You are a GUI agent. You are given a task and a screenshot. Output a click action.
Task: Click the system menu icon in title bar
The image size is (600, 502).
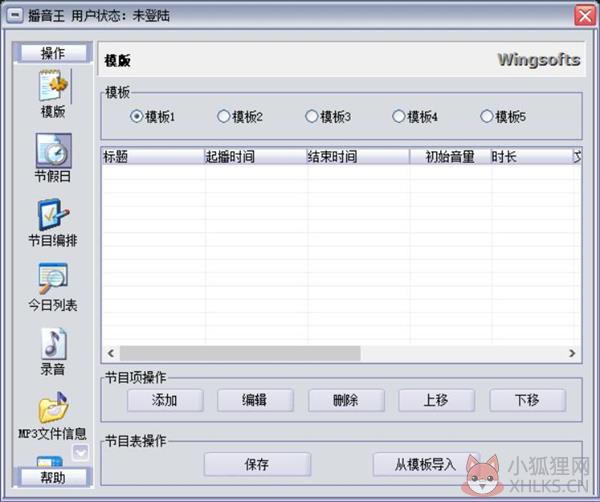[15, 16]
